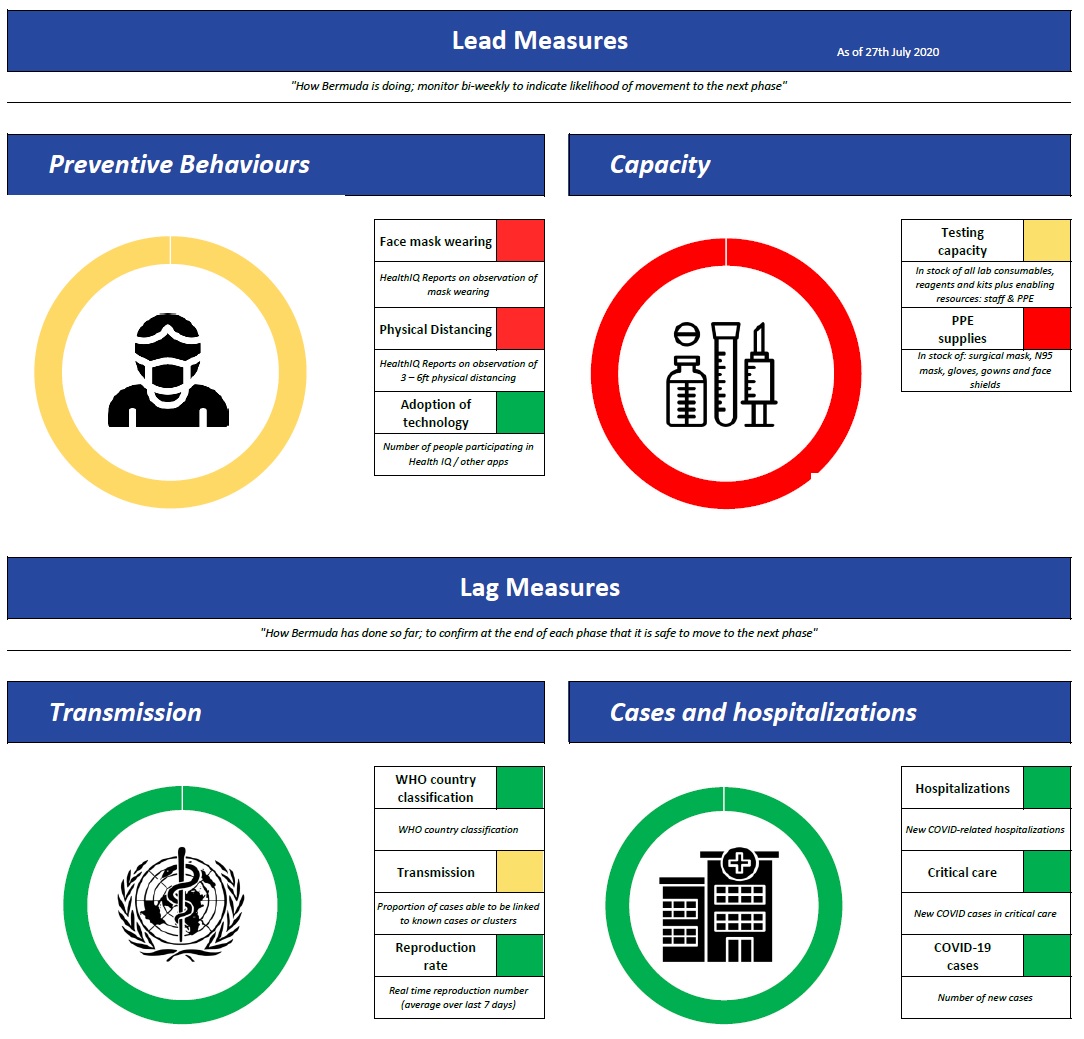Click the Preventive Behaviours section heading
1084x1039 pixels.
[x=179, y=165]
